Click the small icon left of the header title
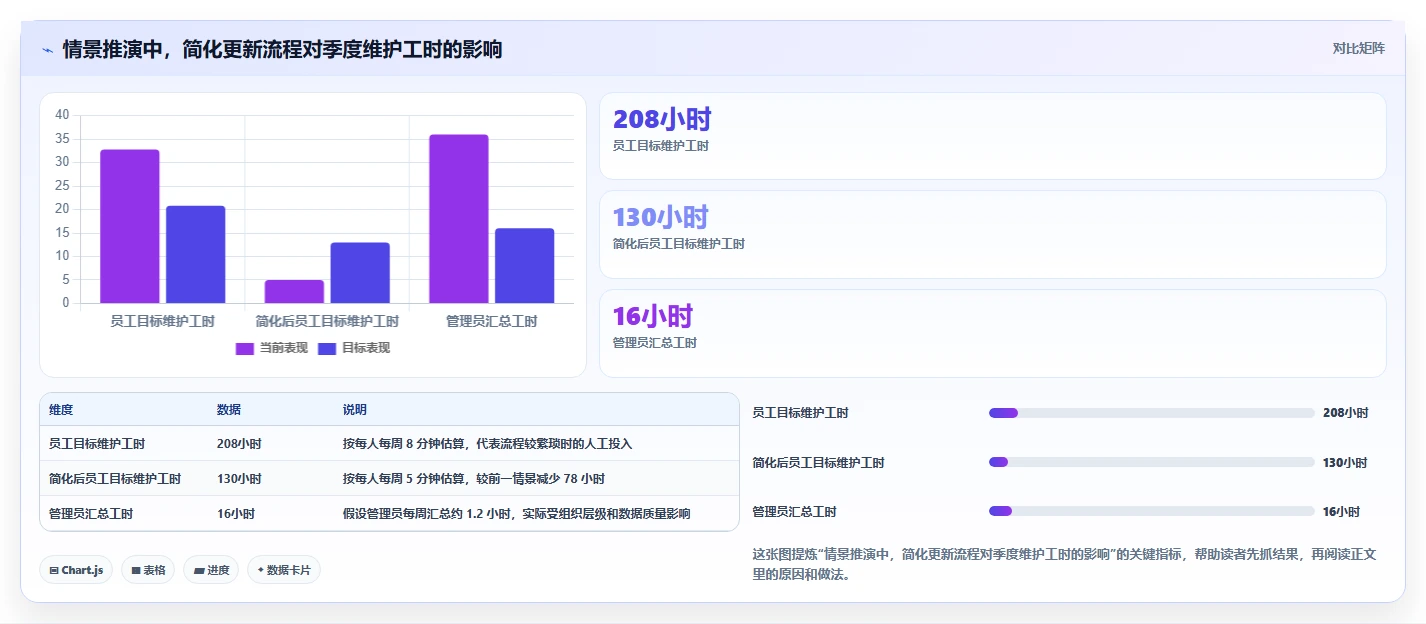Viewport: 1426px width, 624px height. click(x=47, y=50)
